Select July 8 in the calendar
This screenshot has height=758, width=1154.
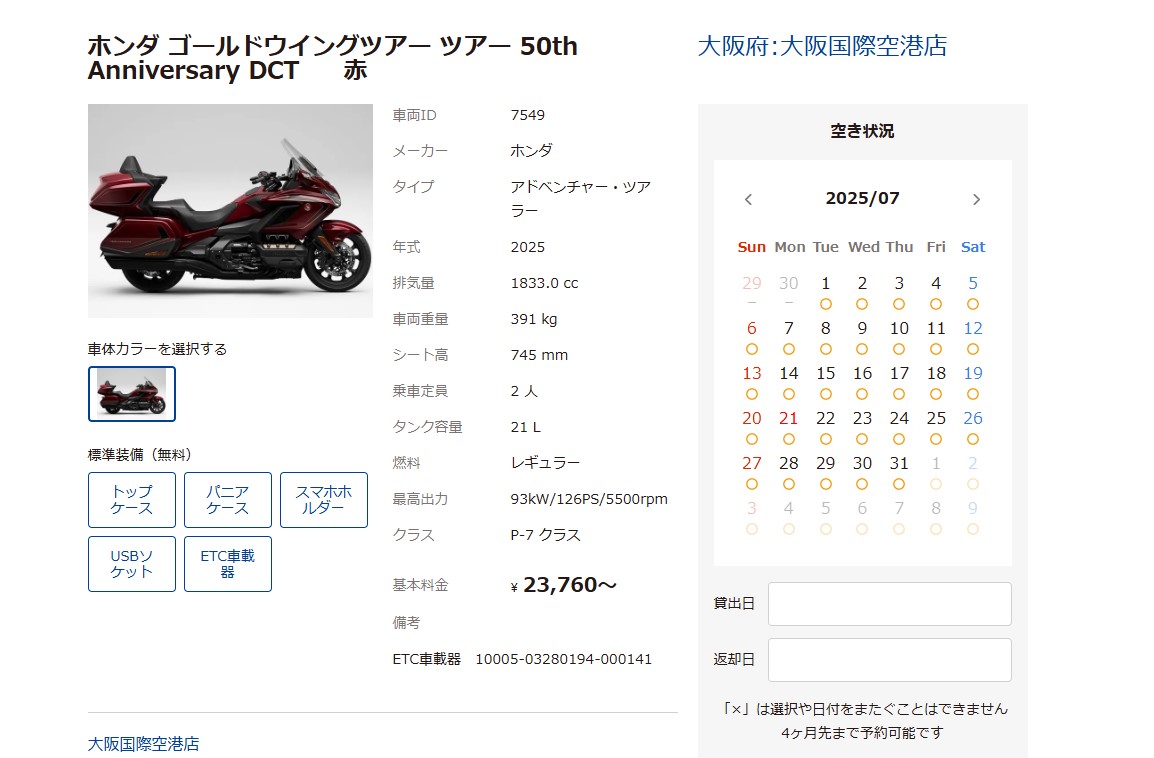(x=826, y=337)
